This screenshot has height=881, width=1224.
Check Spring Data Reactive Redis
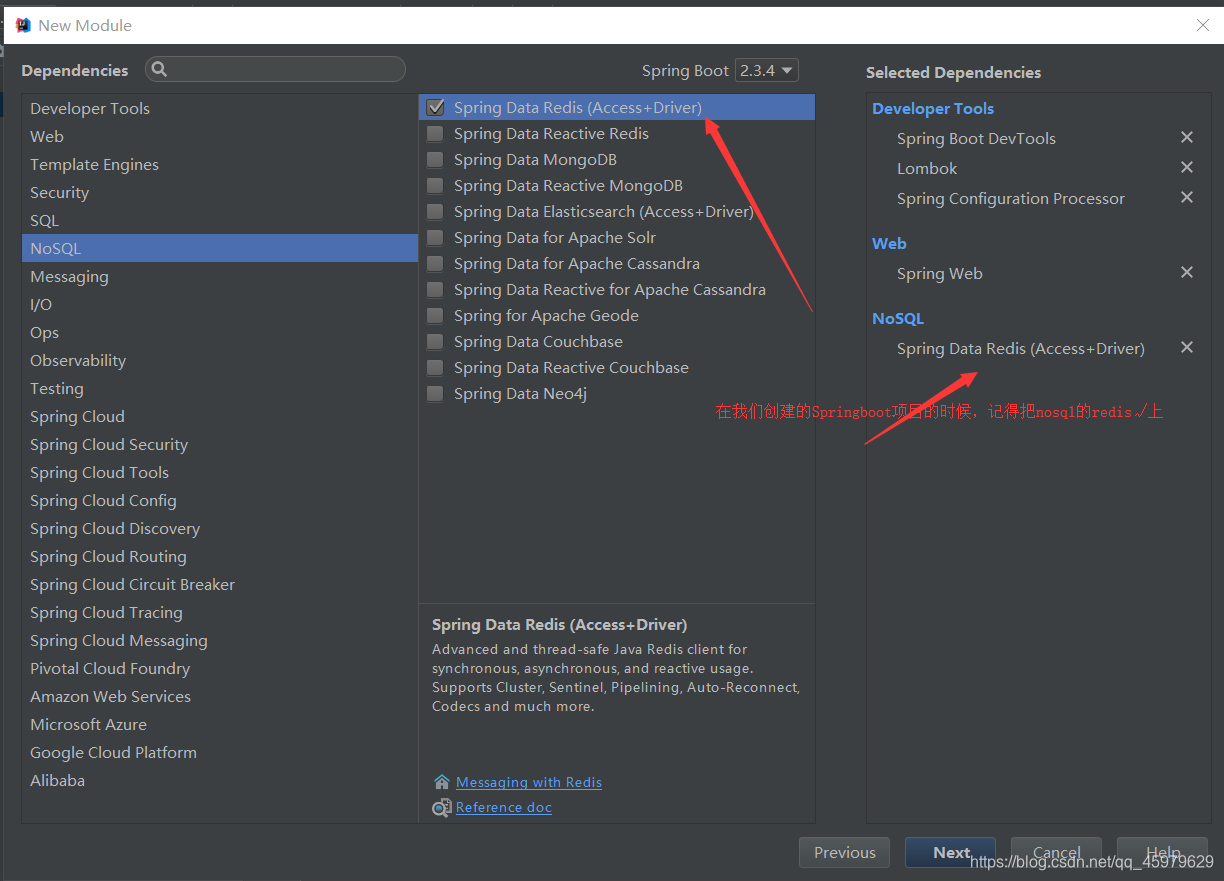[435, 133]
